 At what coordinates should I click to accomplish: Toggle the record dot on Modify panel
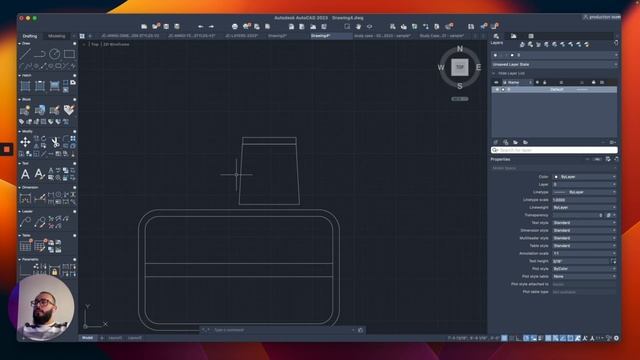pos(74,131)
